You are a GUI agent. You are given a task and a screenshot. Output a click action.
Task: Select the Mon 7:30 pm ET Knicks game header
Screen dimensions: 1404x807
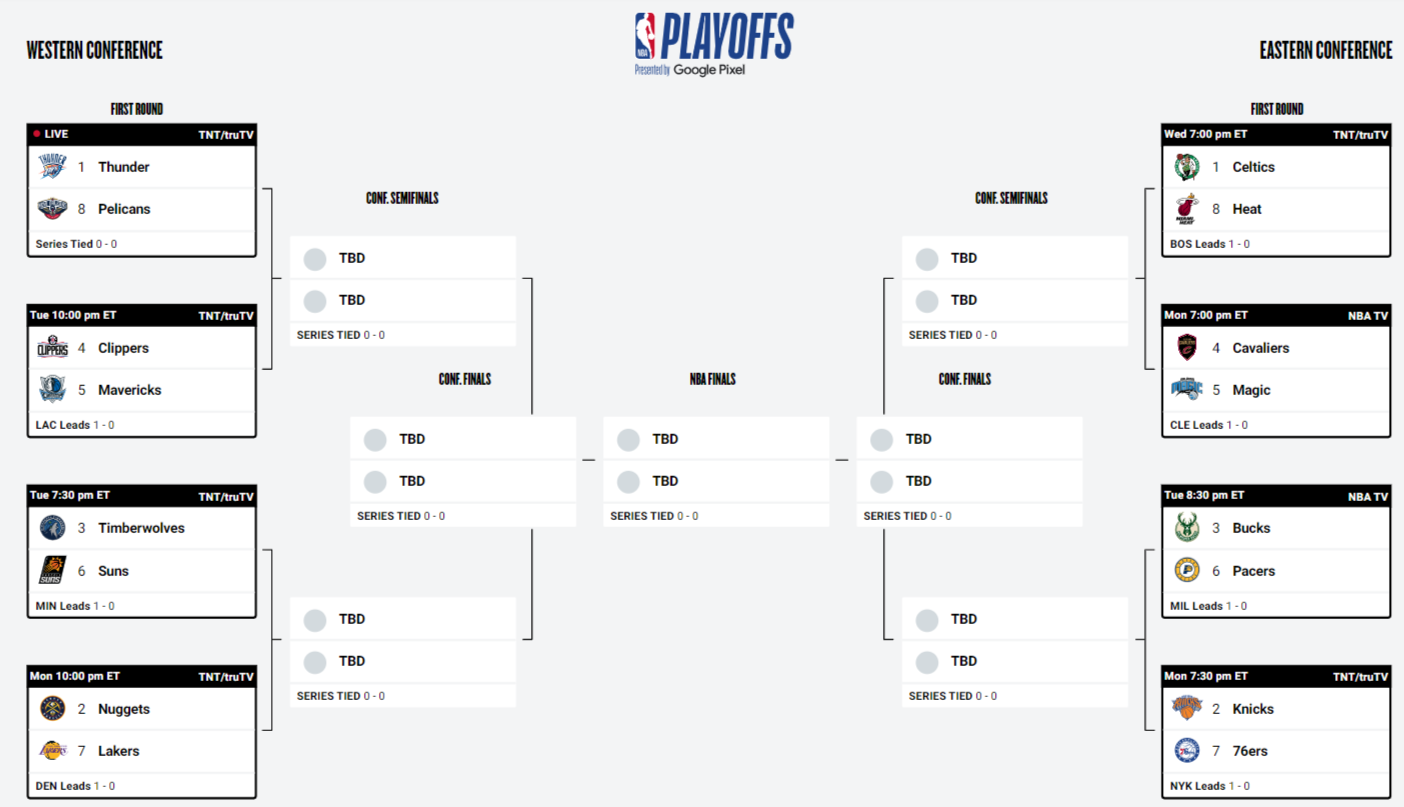click(1276, 676)
